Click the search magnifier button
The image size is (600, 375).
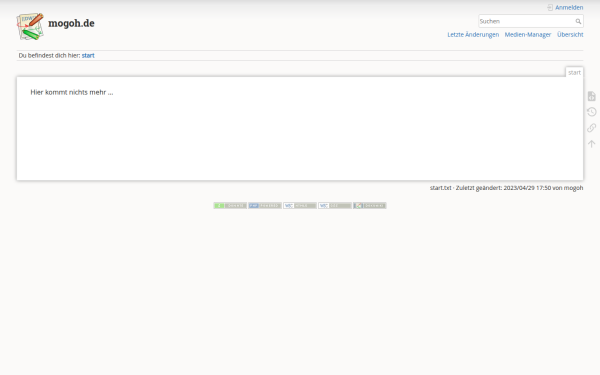tap(578, 21)
